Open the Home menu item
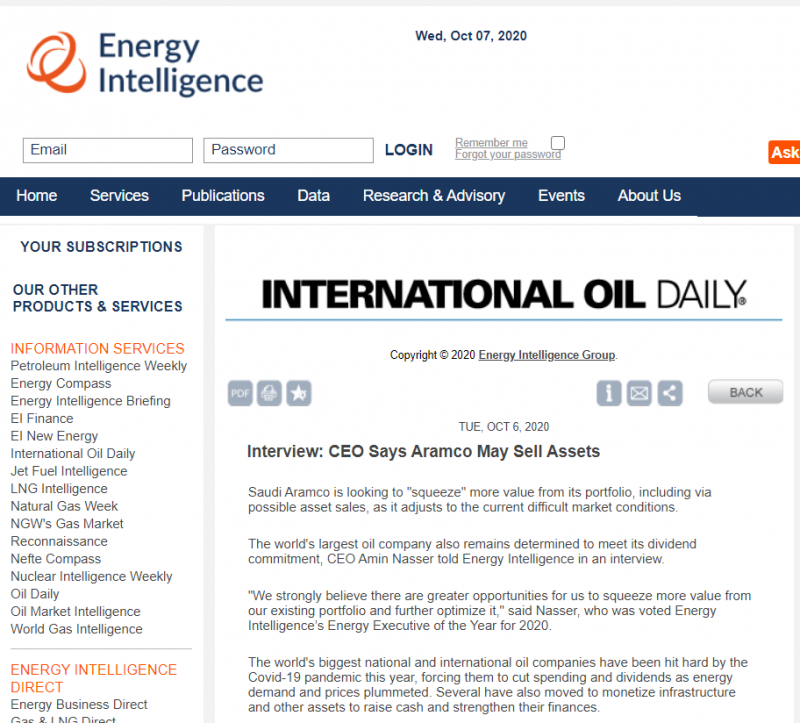Screen dimensions: 800x723 (37, 196)
